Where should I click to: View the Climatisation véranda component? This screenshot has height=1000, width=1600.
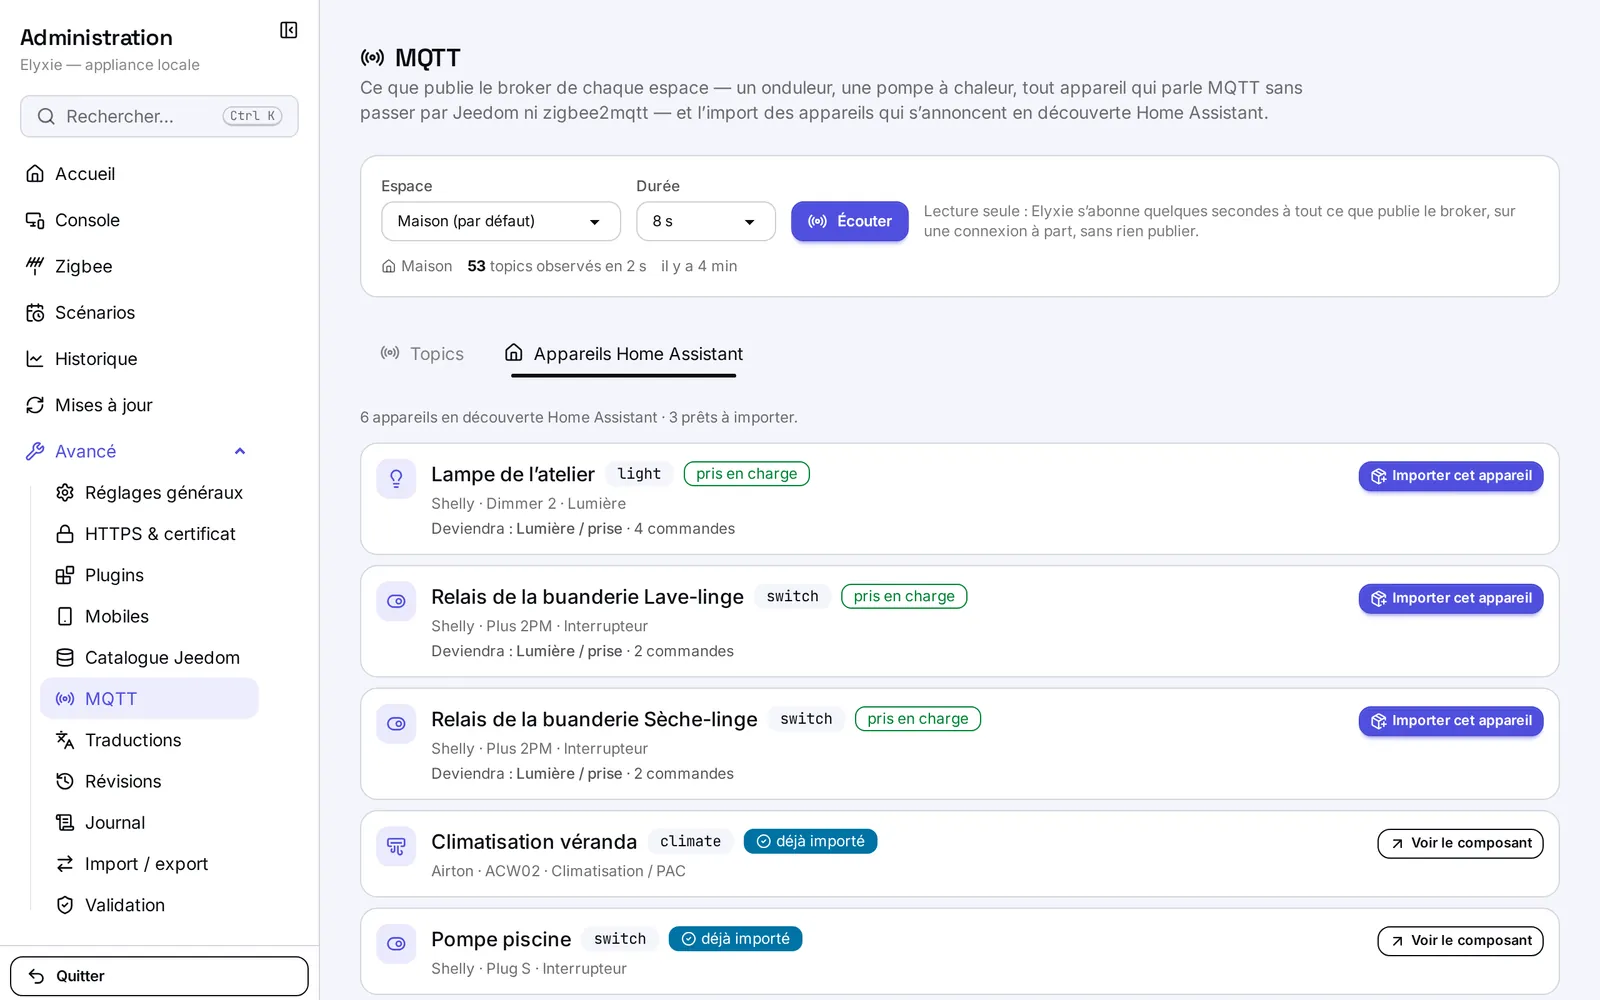coord(1461,843)
